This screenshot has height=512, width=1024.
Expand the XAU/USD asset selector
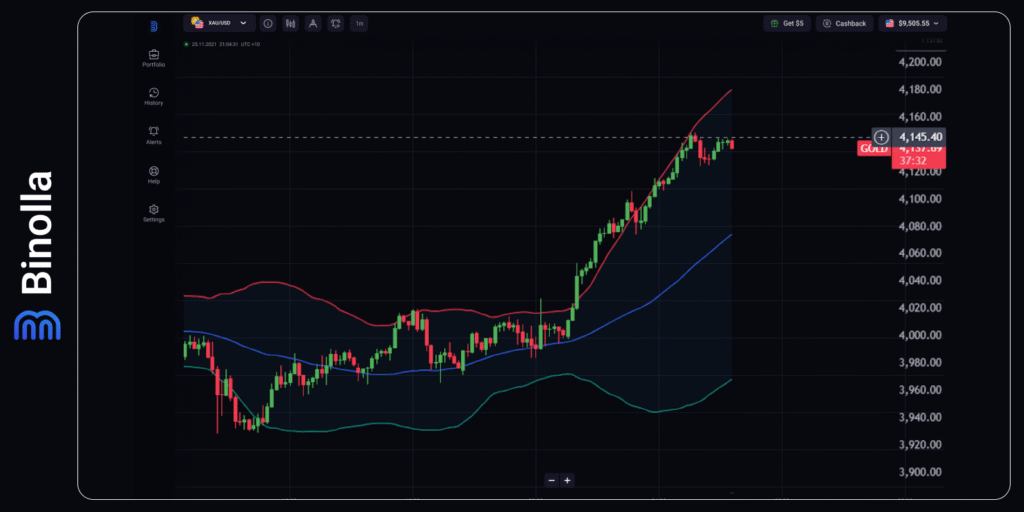[x=219, y=24]
